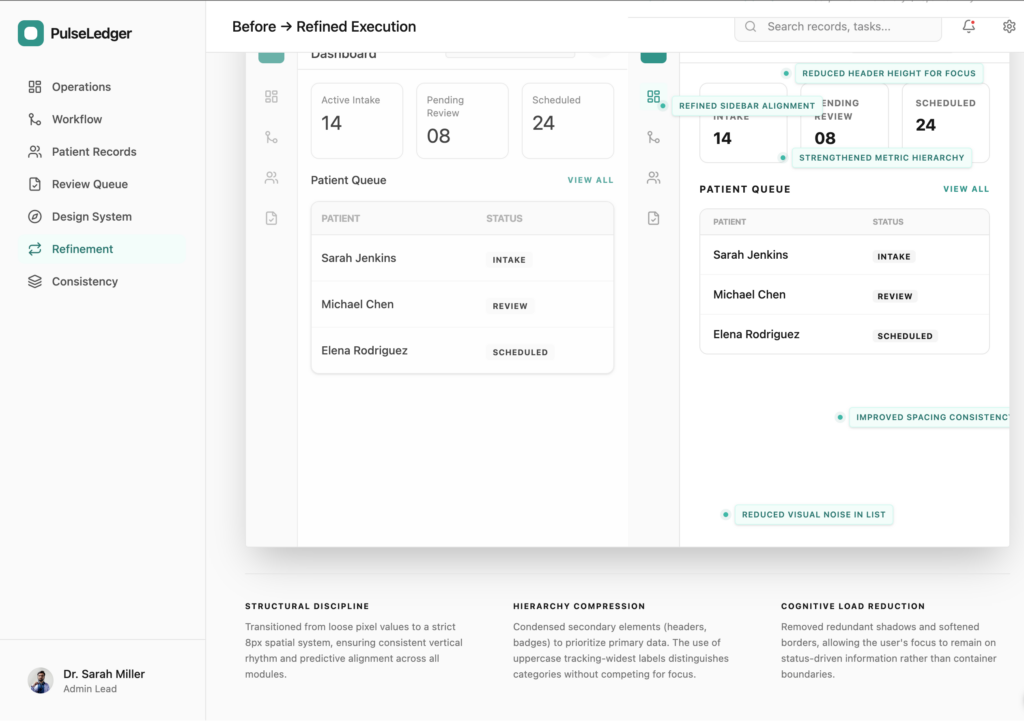Click the Consistency layers icon

pyautogui.click(x=35, y=281)
